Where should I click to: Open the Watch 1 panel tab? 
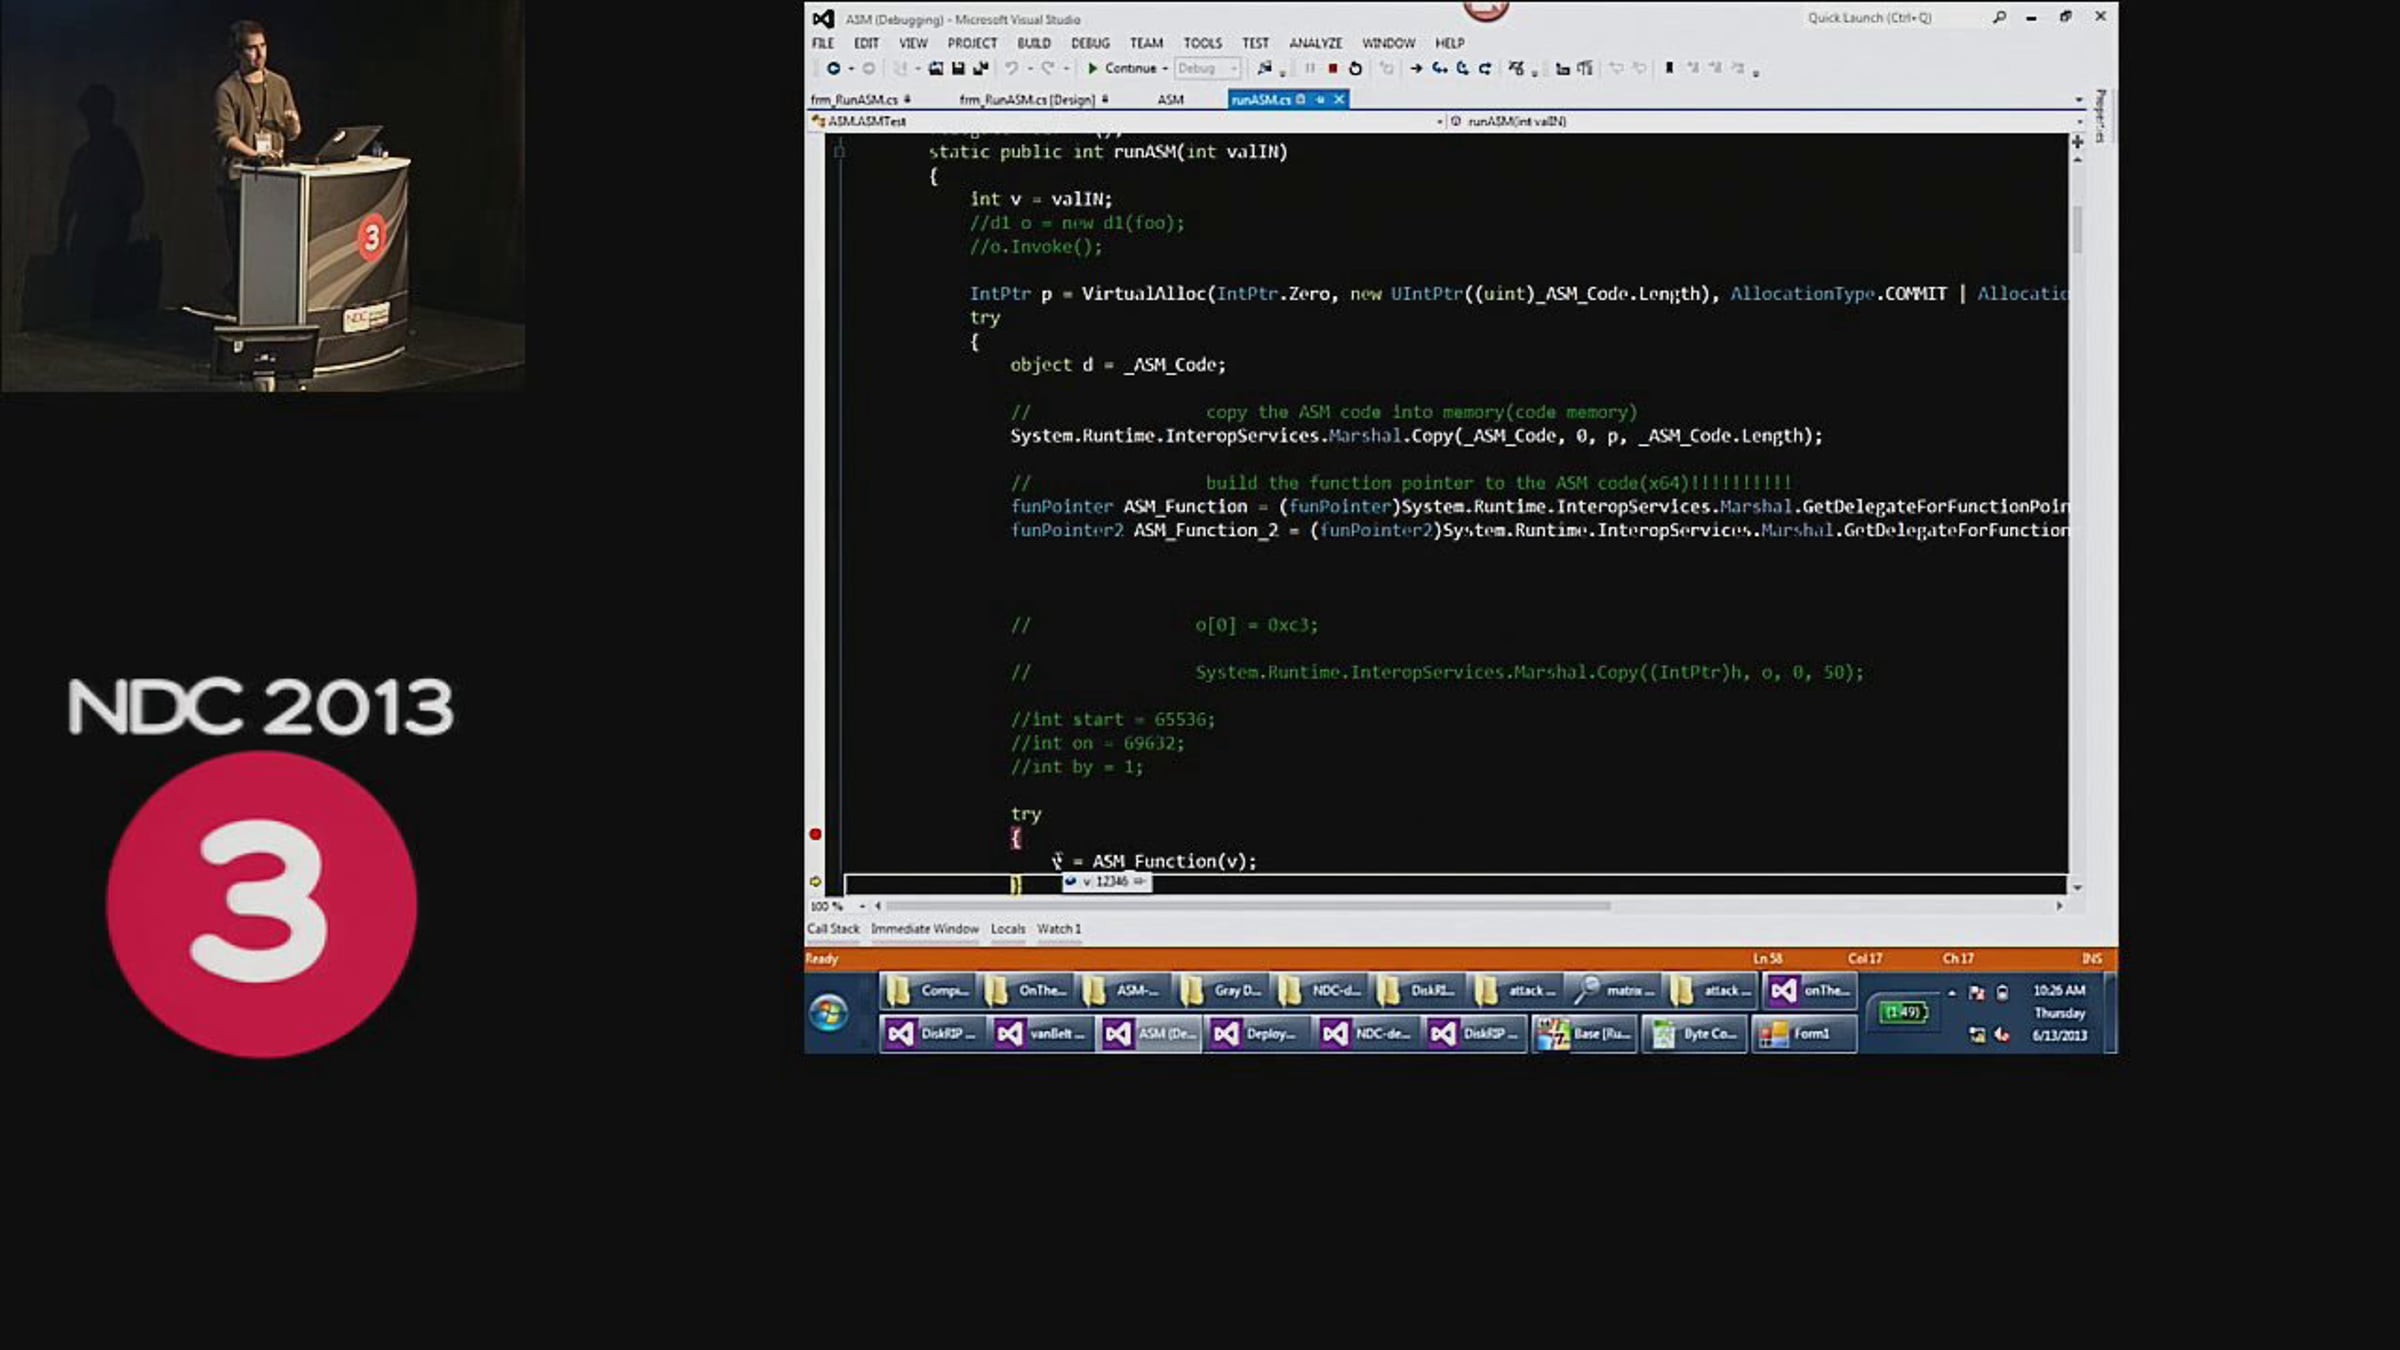1059,929
